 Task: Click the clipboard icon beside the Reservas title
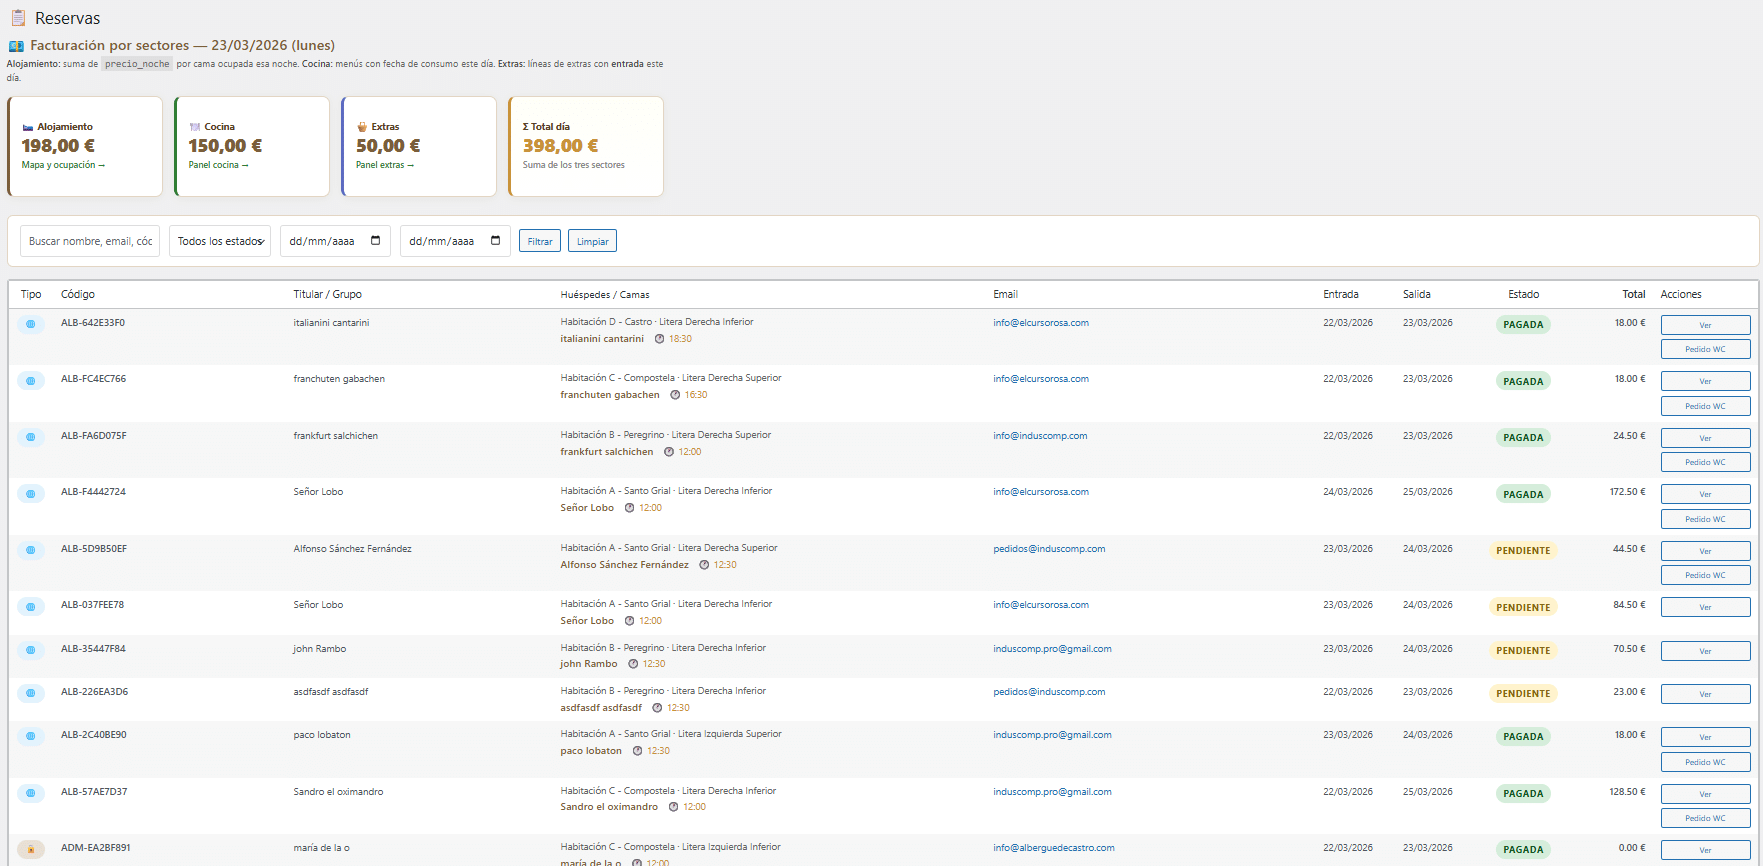tap(18, 18)
